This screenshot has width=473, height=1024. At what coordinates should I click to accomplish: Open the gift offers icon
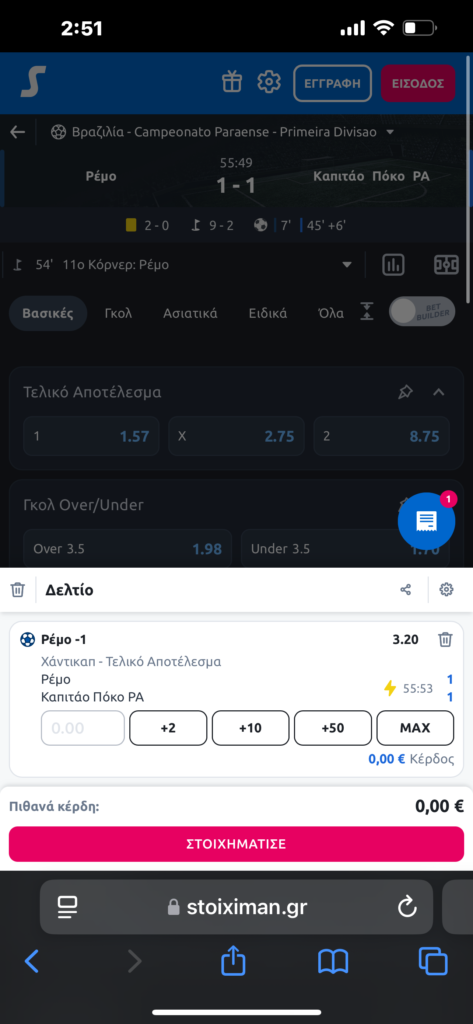tap(232, 82)
